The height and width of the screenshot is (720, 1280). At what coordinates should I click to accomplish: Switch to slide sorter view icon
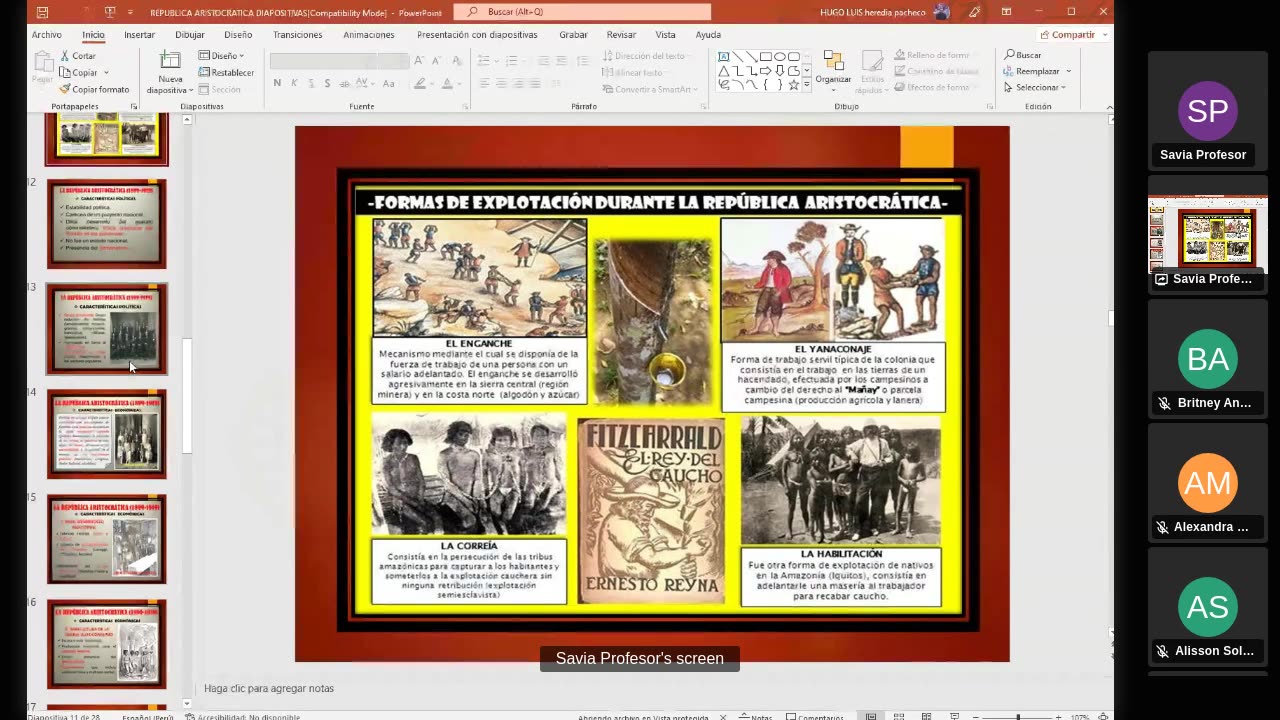coord(899,716)
